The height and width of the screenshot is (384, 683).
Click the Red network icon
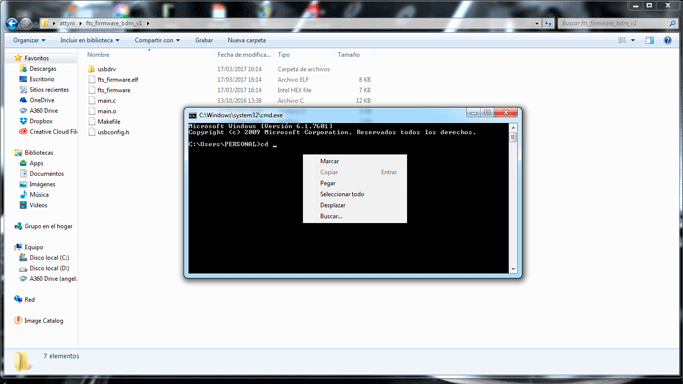[18, 300]
